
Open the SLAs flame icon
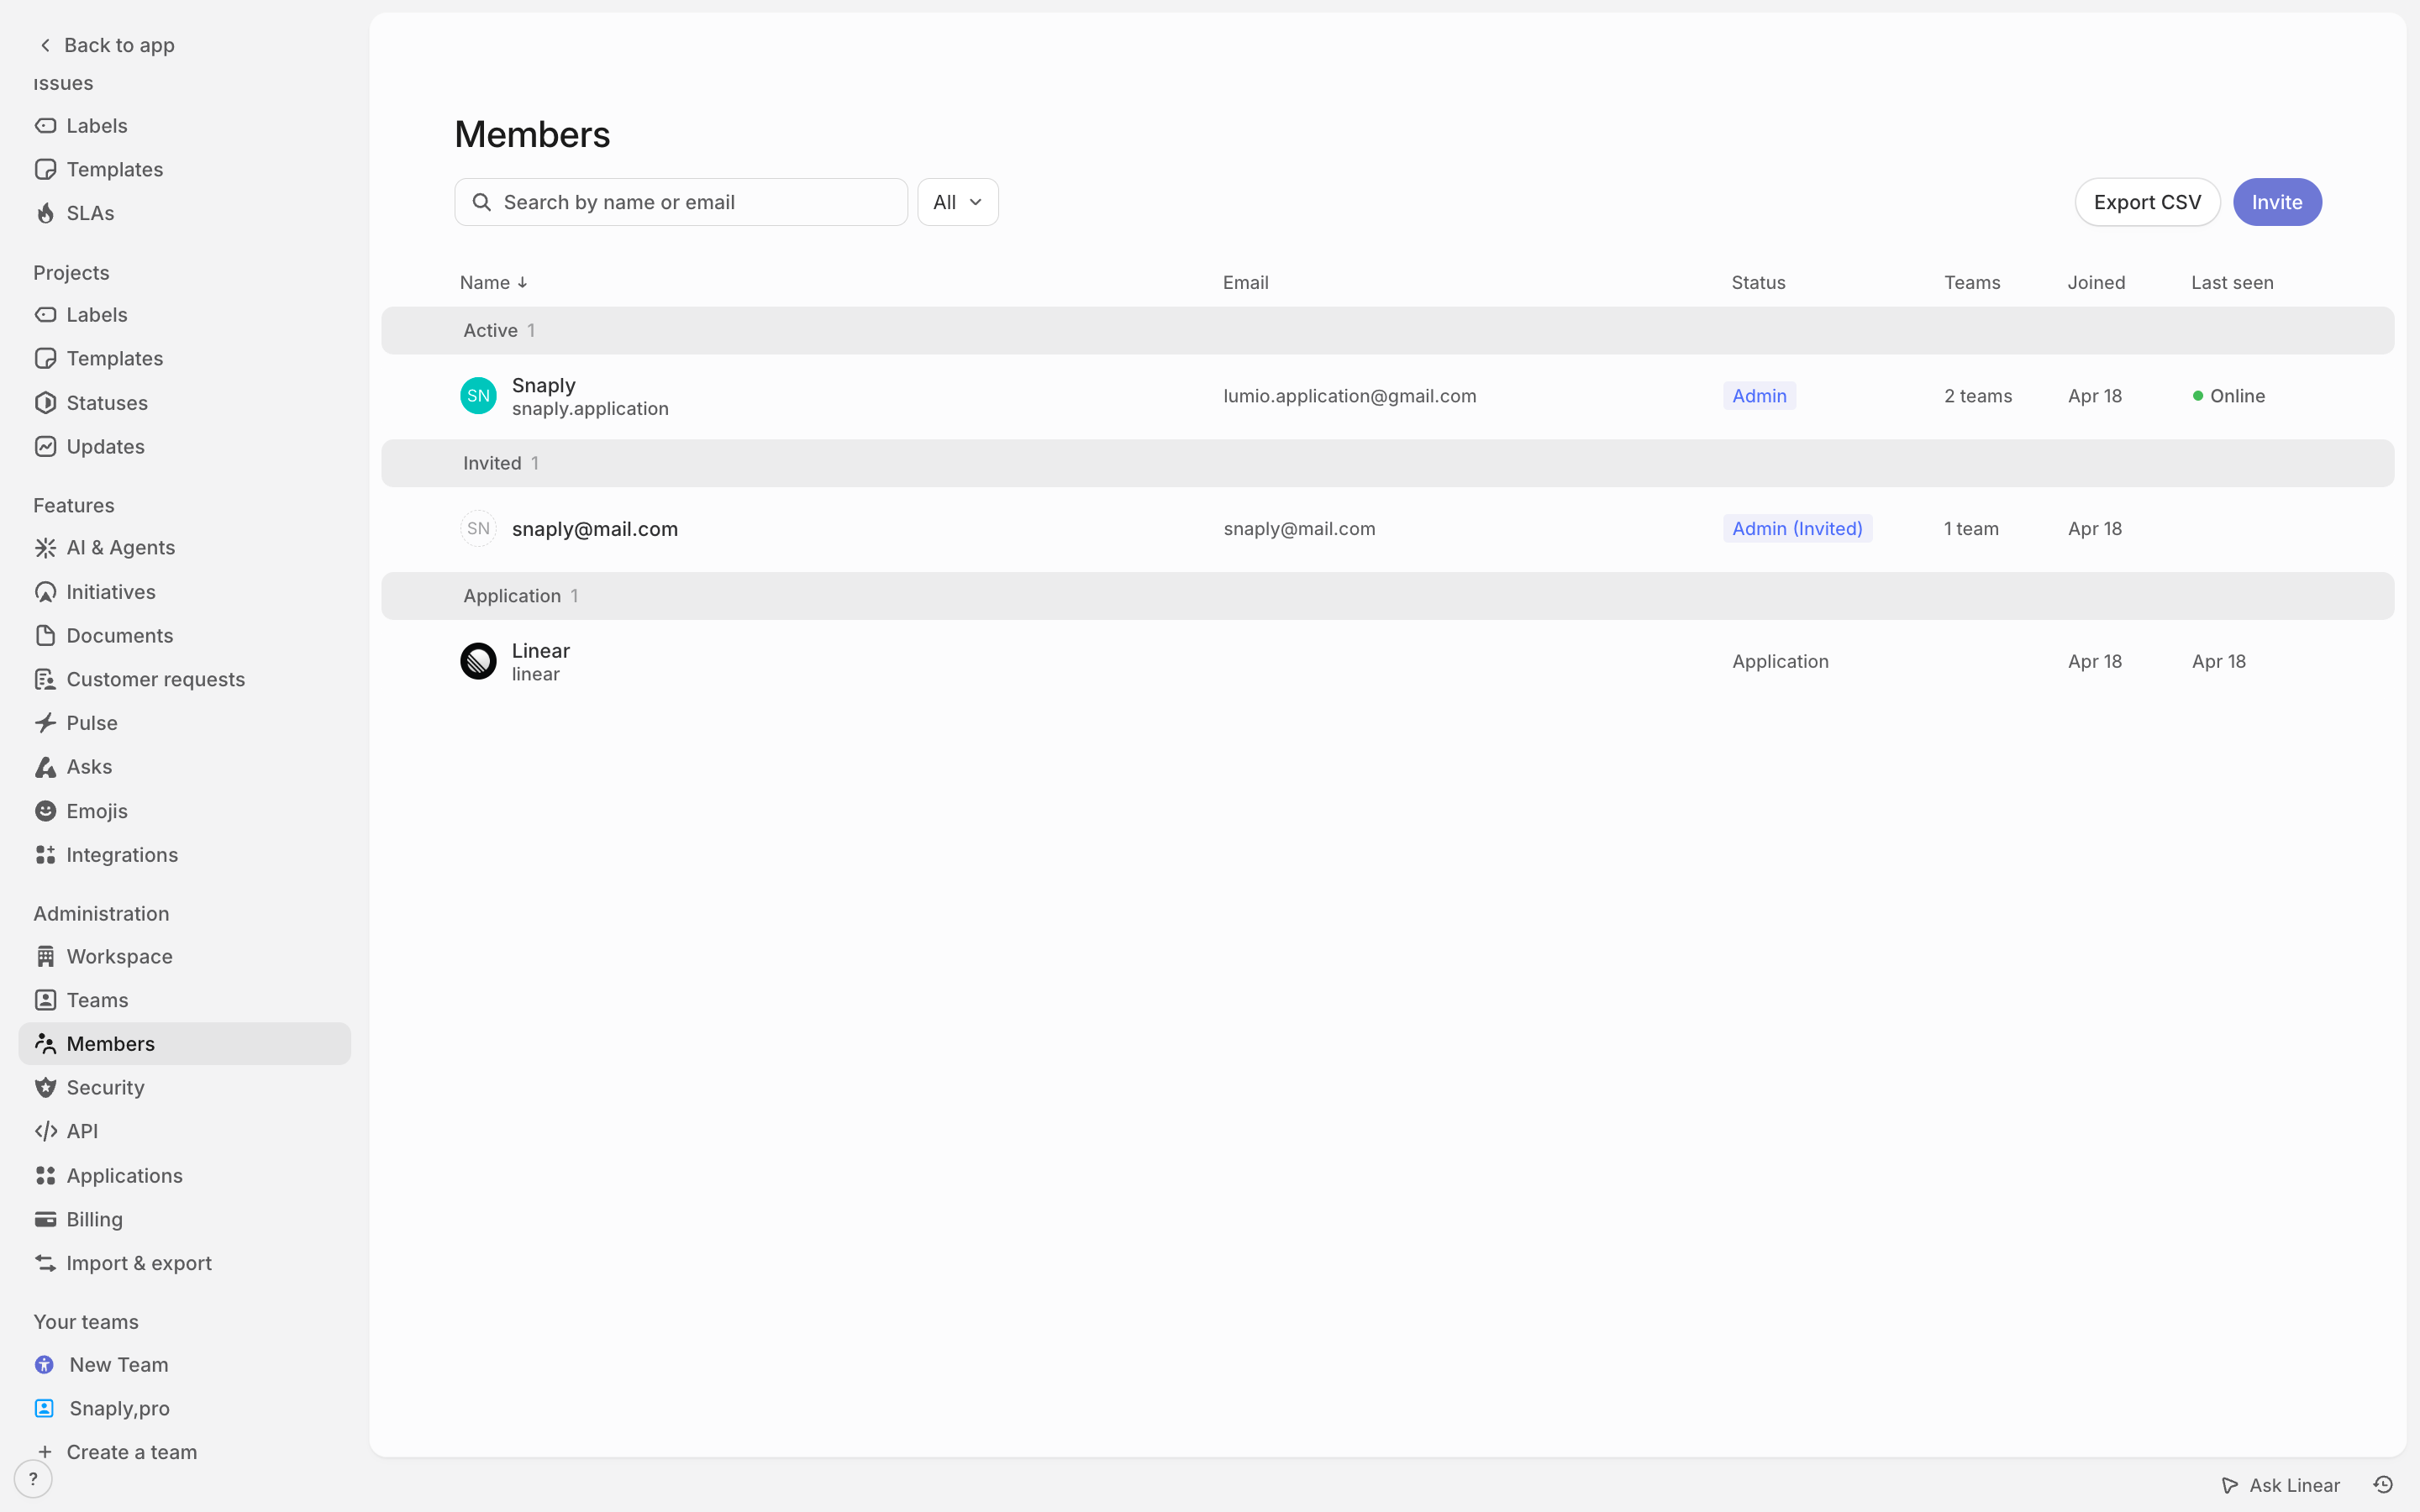coord(45,213)
